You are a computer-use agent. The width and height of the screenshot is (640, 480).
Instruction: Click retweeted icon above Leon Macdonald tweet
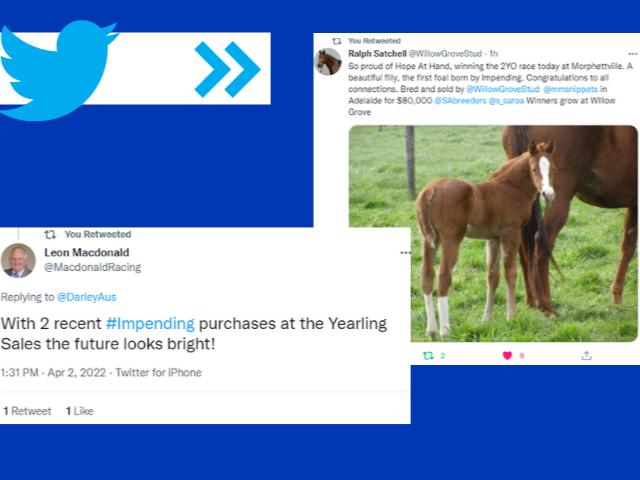tap(50, 234)
